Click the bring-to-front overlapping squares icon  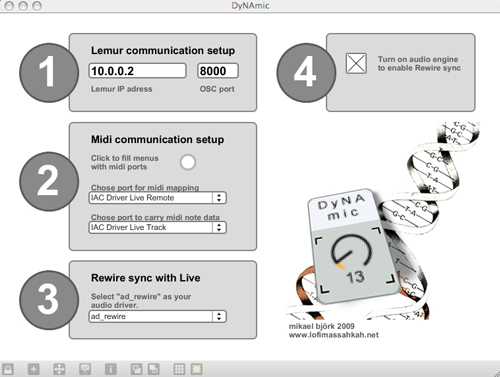[x=136, y=369]
